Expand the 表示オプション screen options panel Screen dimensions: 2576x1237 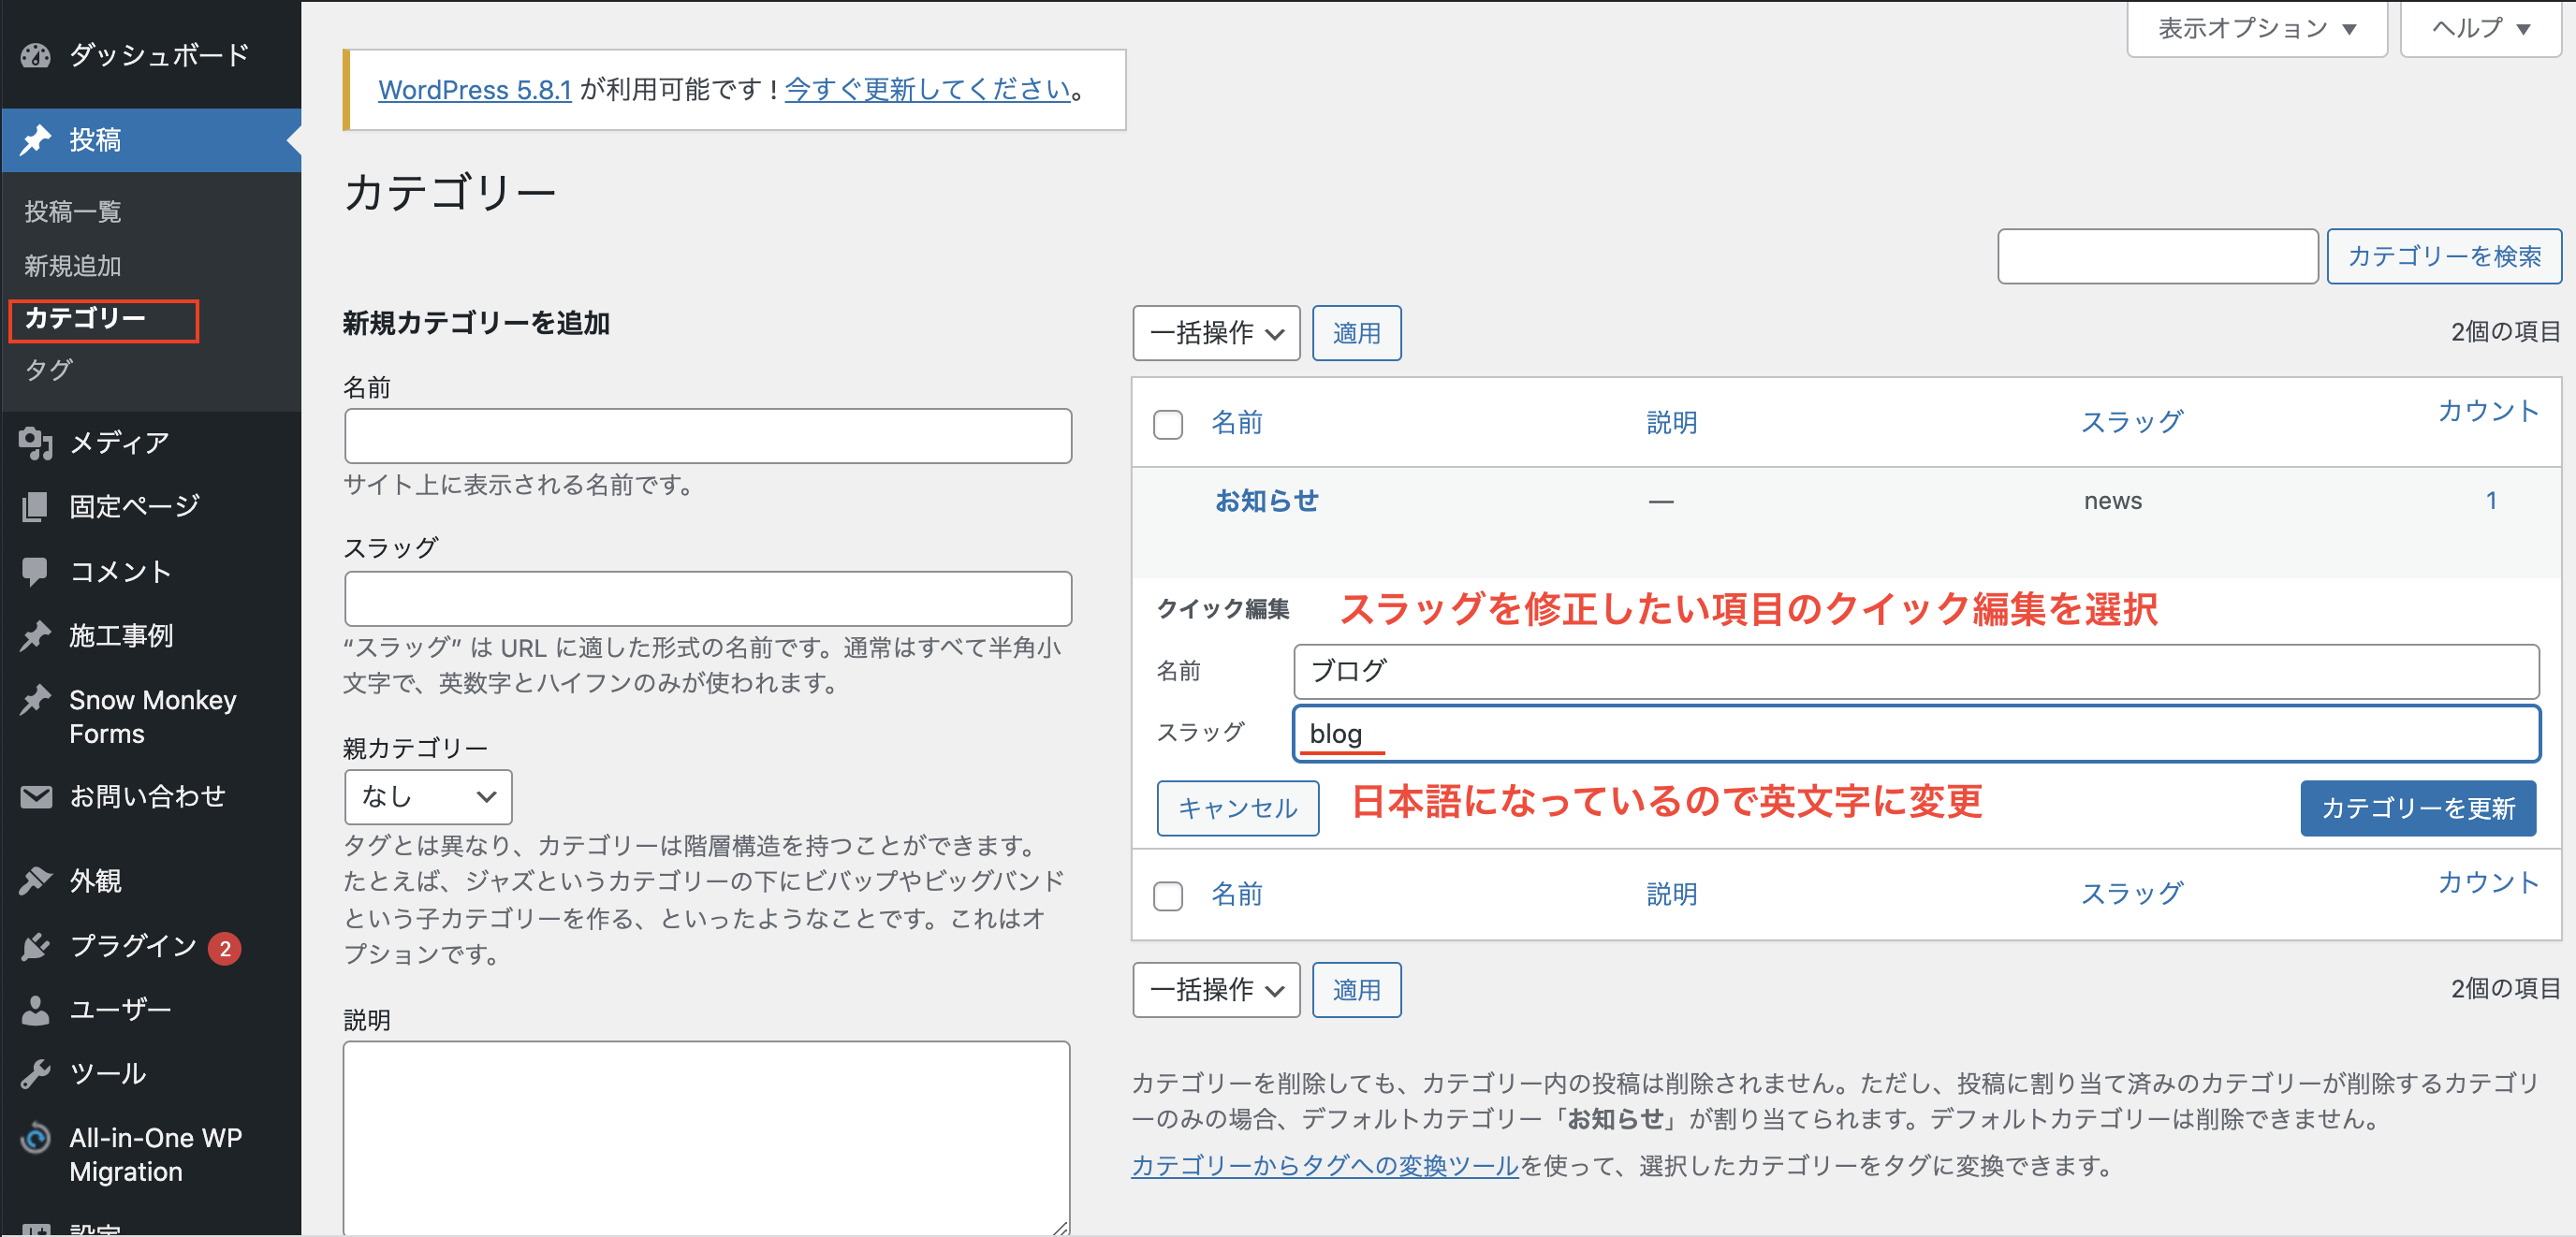pyautogui.click(x=2257, y=29)
